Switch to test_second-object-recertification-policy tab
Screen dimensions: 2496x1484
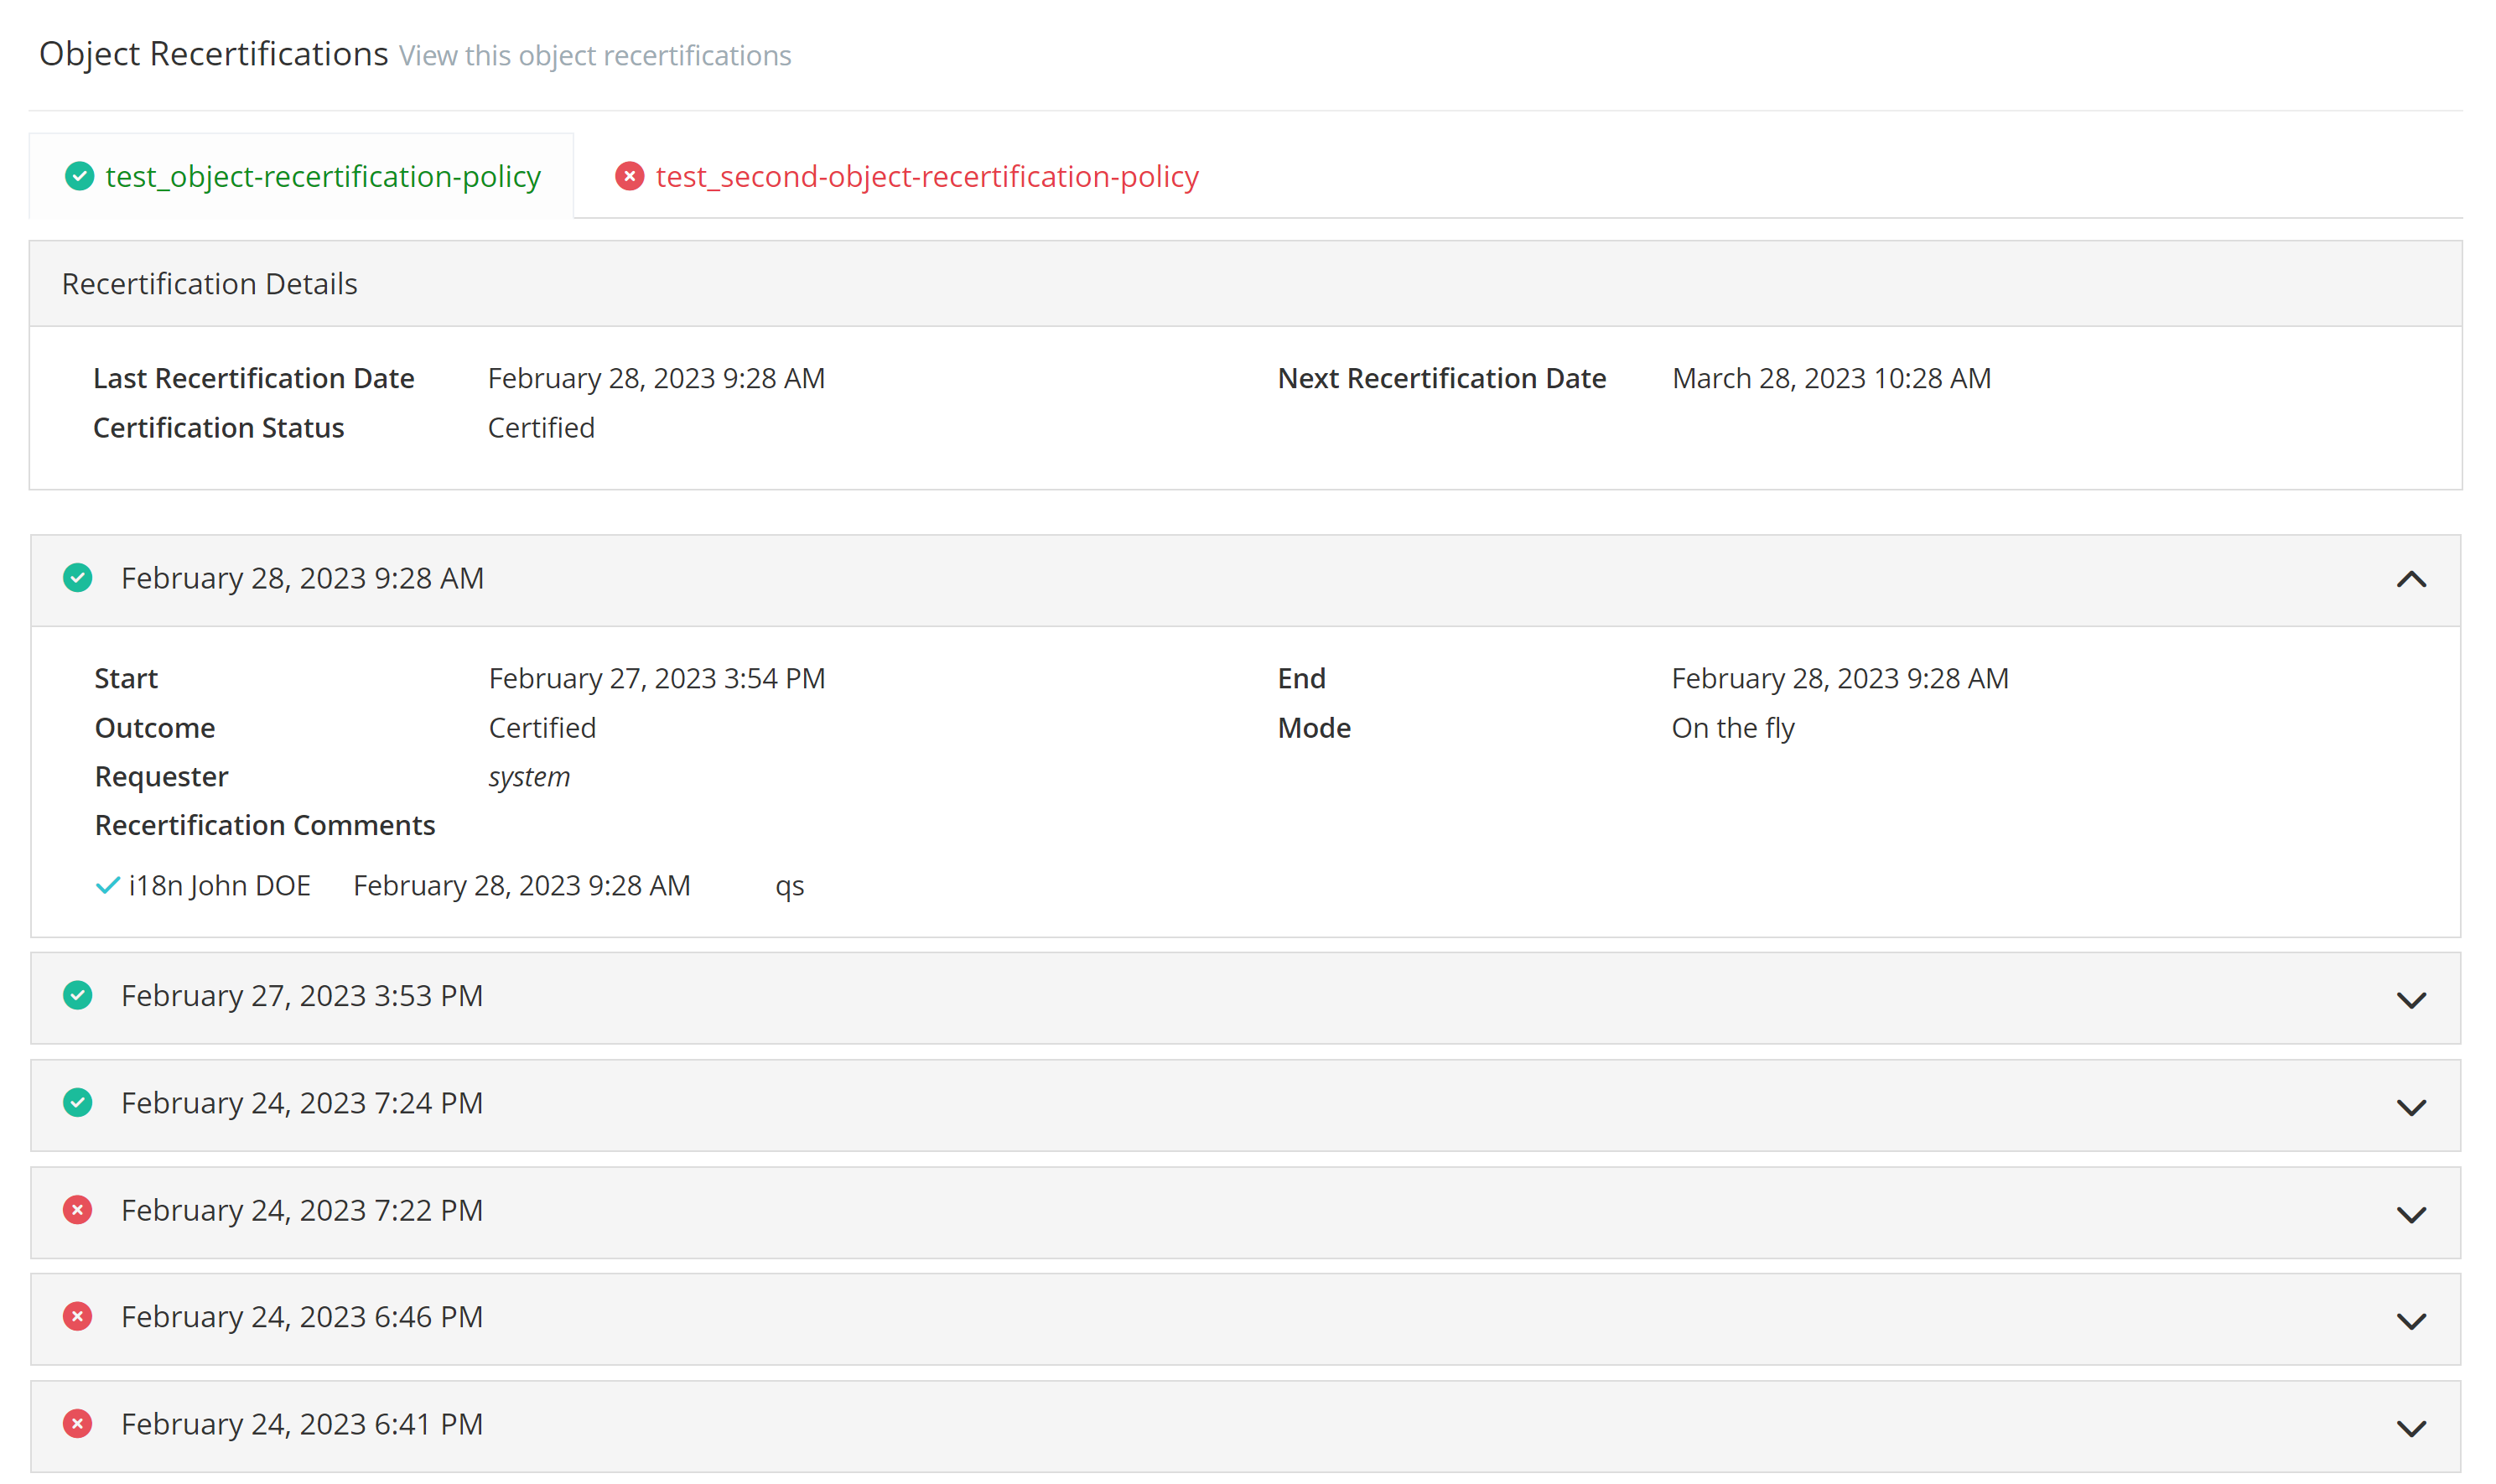pos(926,176)
